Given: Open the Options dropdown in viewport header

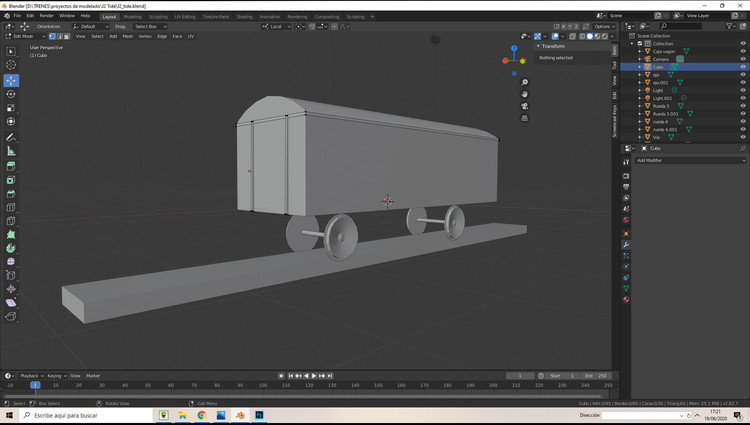Looking at the screenshot, I should (x=604, y=27).
